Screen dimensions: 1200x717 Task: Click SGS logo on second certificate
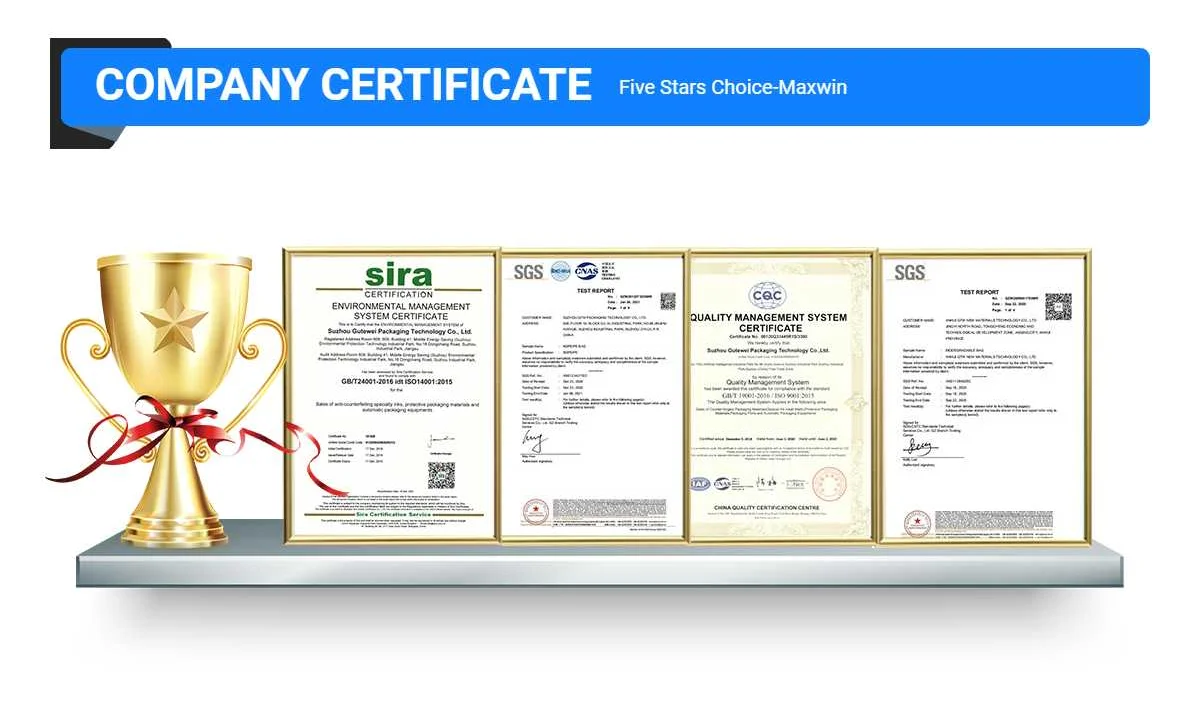point(528,272)
